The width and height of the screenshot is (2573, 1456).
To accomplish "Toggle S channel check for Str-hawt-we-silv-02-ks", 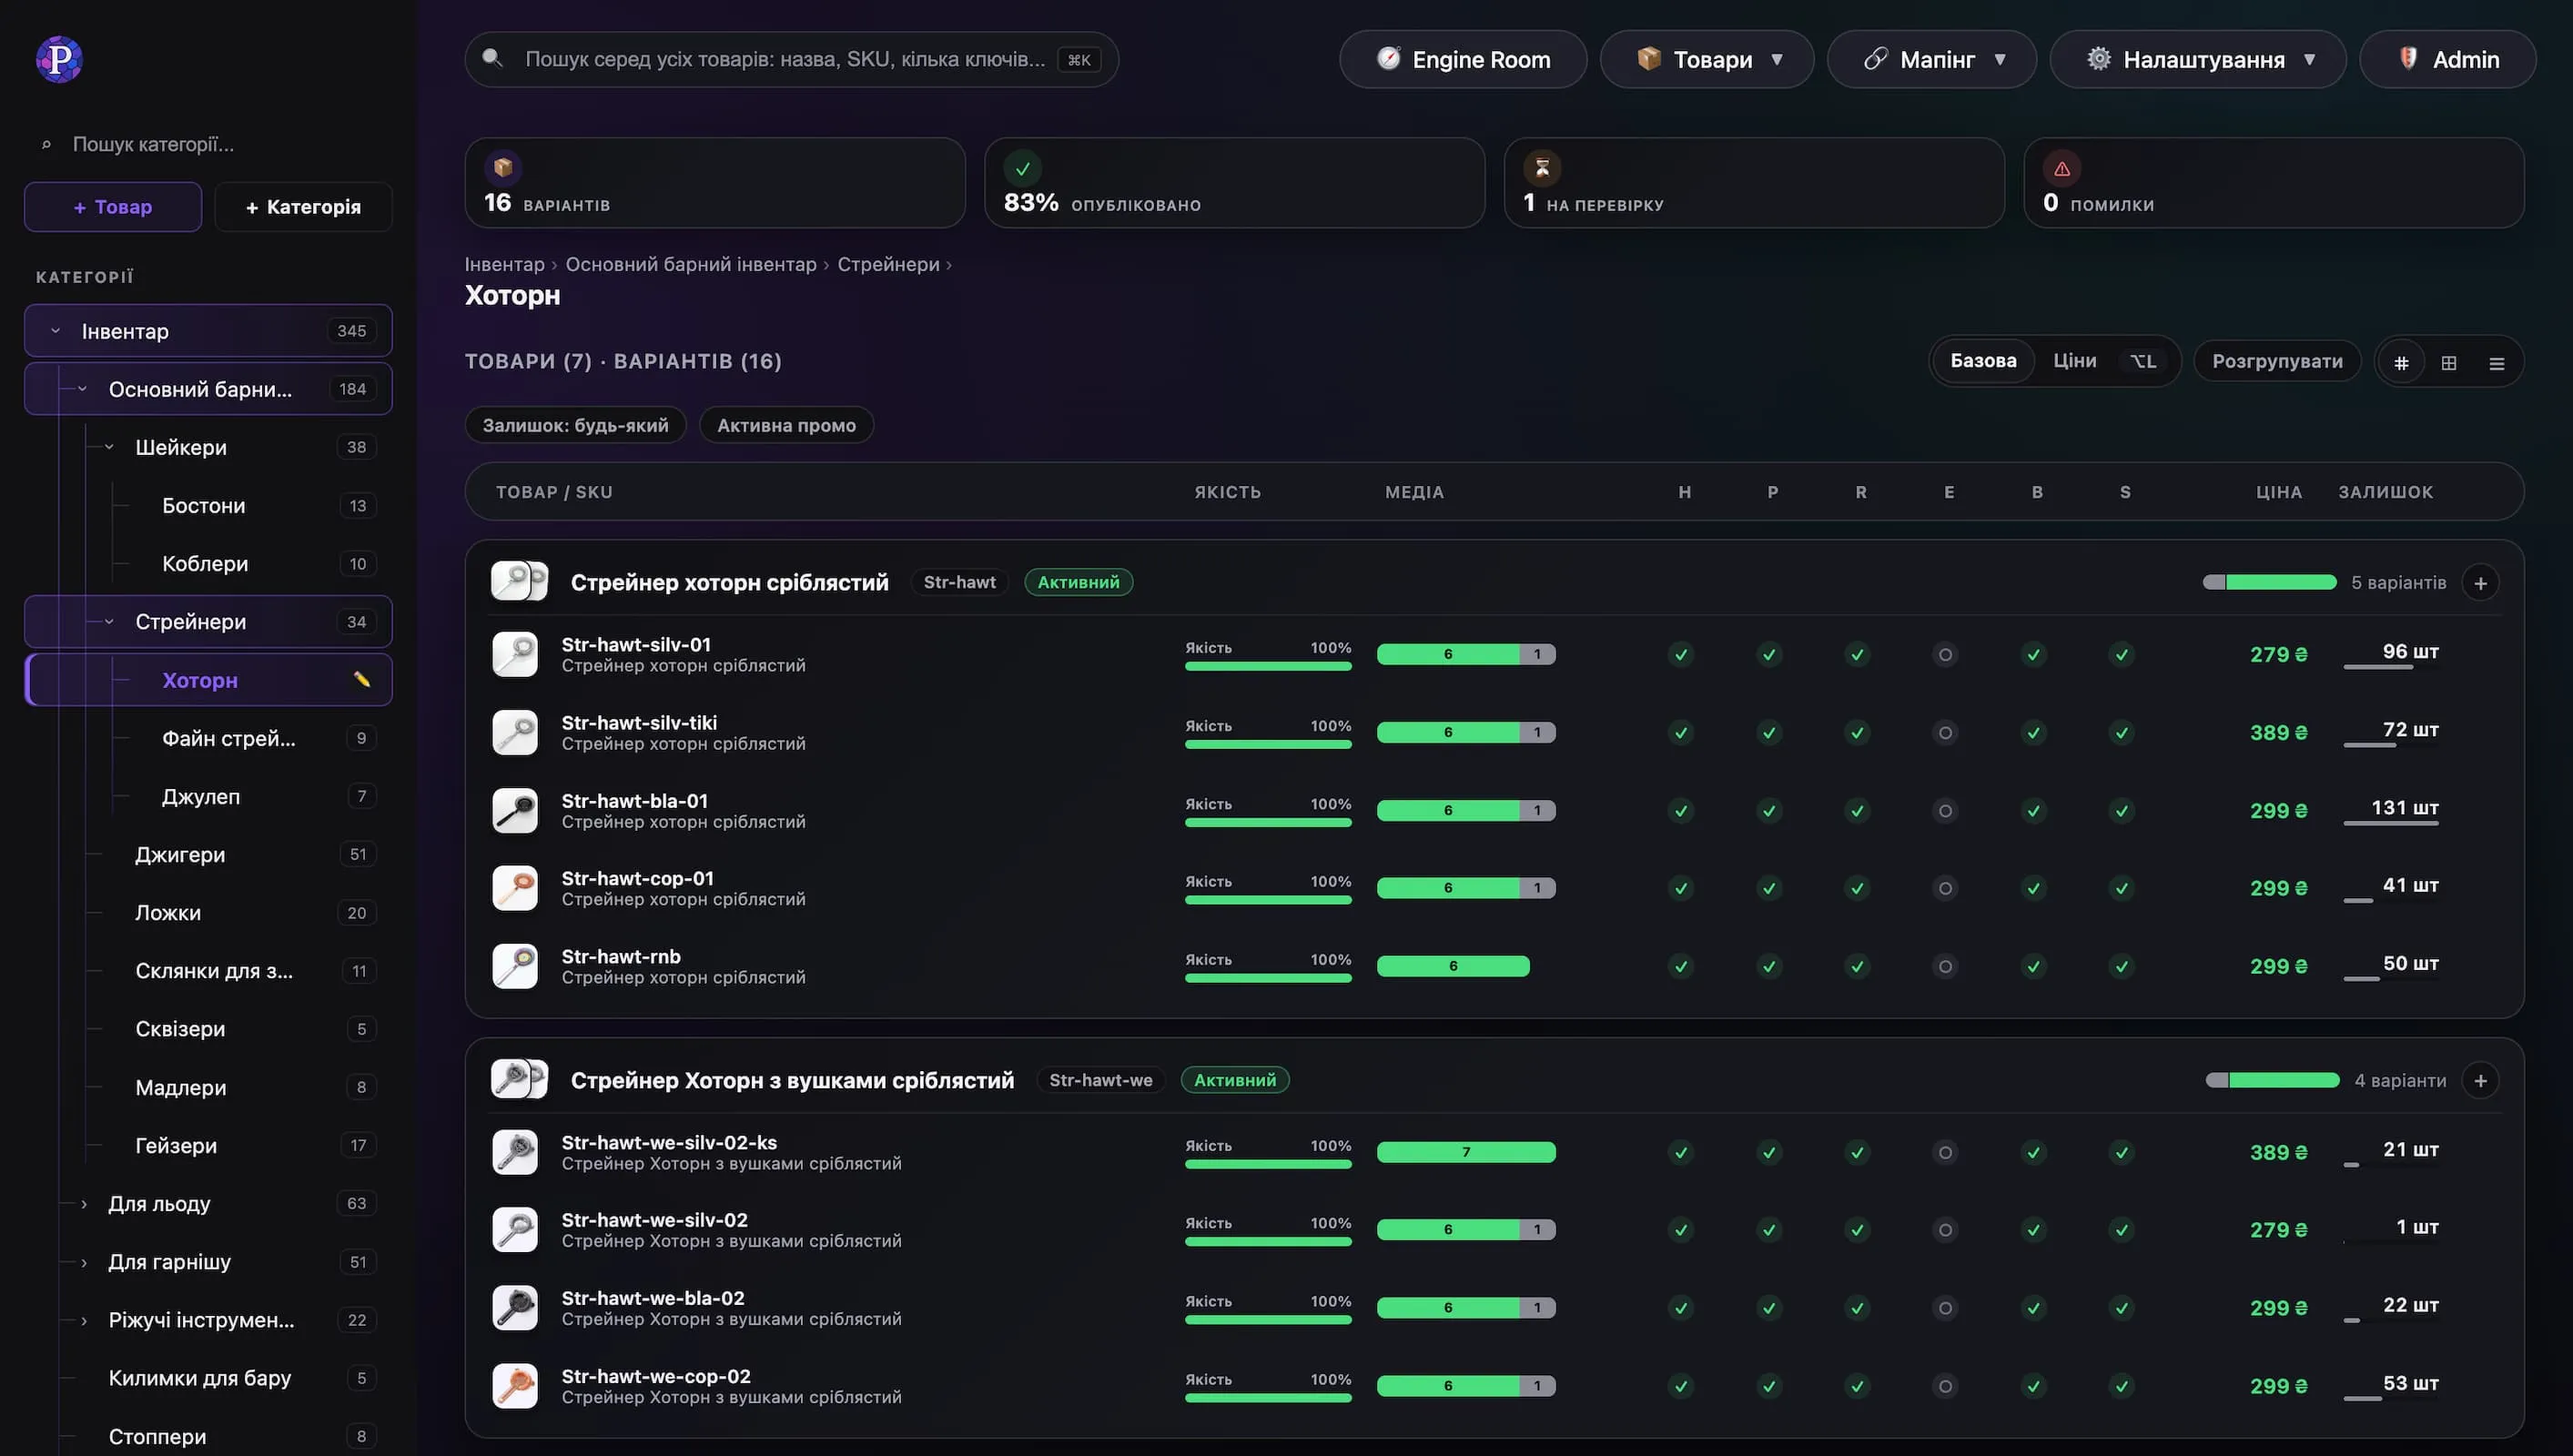I will [2121, 1153].
